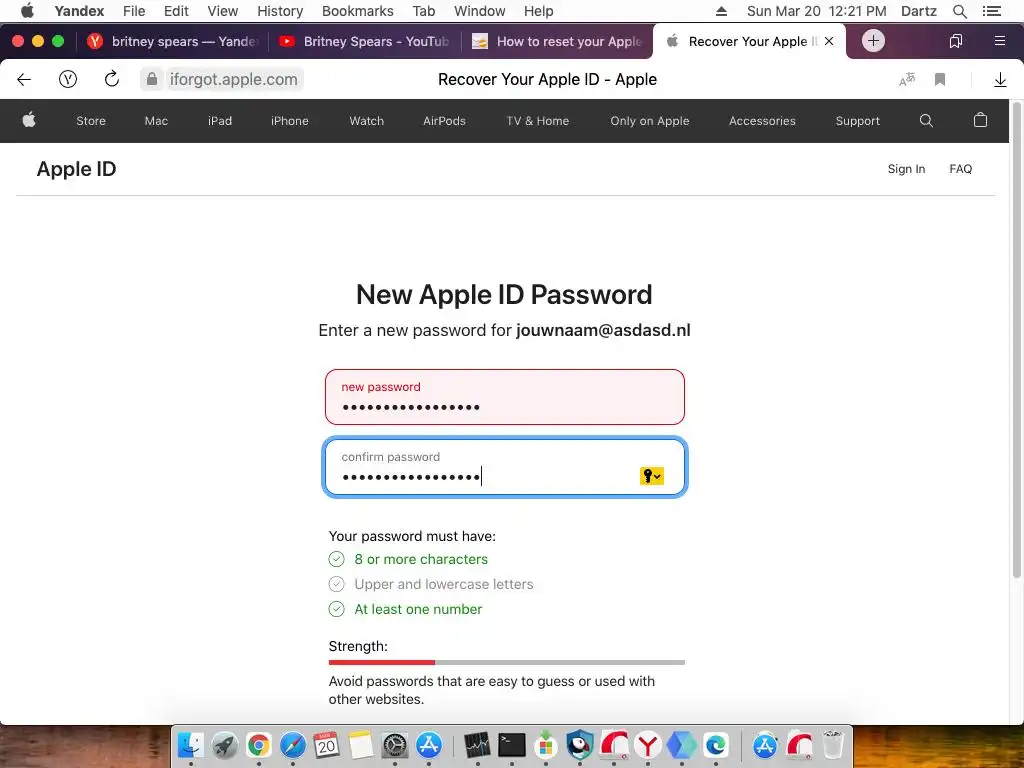Open the downloads arrow icon
The width and height of the screenshot is (1024, 768).
click(1000, 80)
